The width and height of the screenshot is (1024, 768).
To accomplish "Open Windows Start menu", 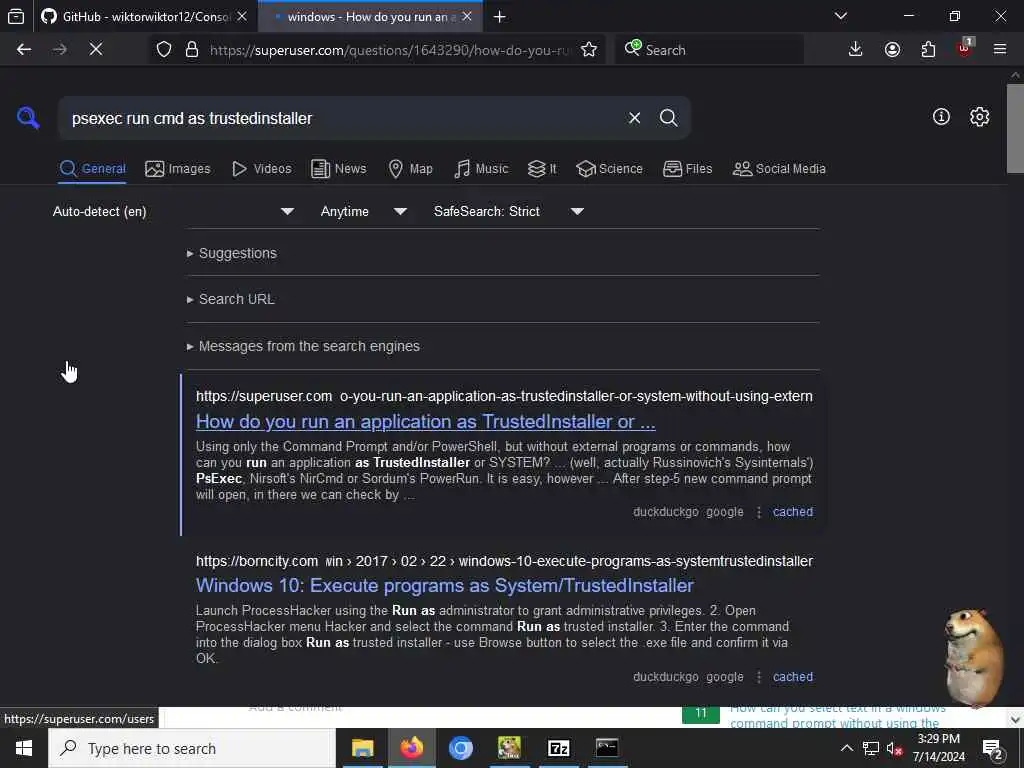I will coord(24,748).
